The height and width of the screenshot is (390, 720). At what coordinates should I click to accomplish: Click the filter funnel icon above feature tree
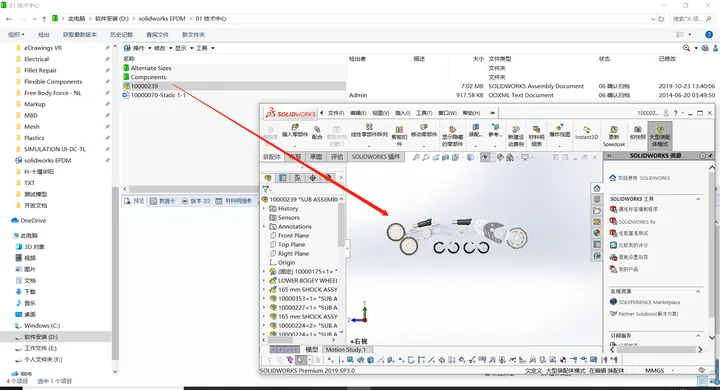266,189
